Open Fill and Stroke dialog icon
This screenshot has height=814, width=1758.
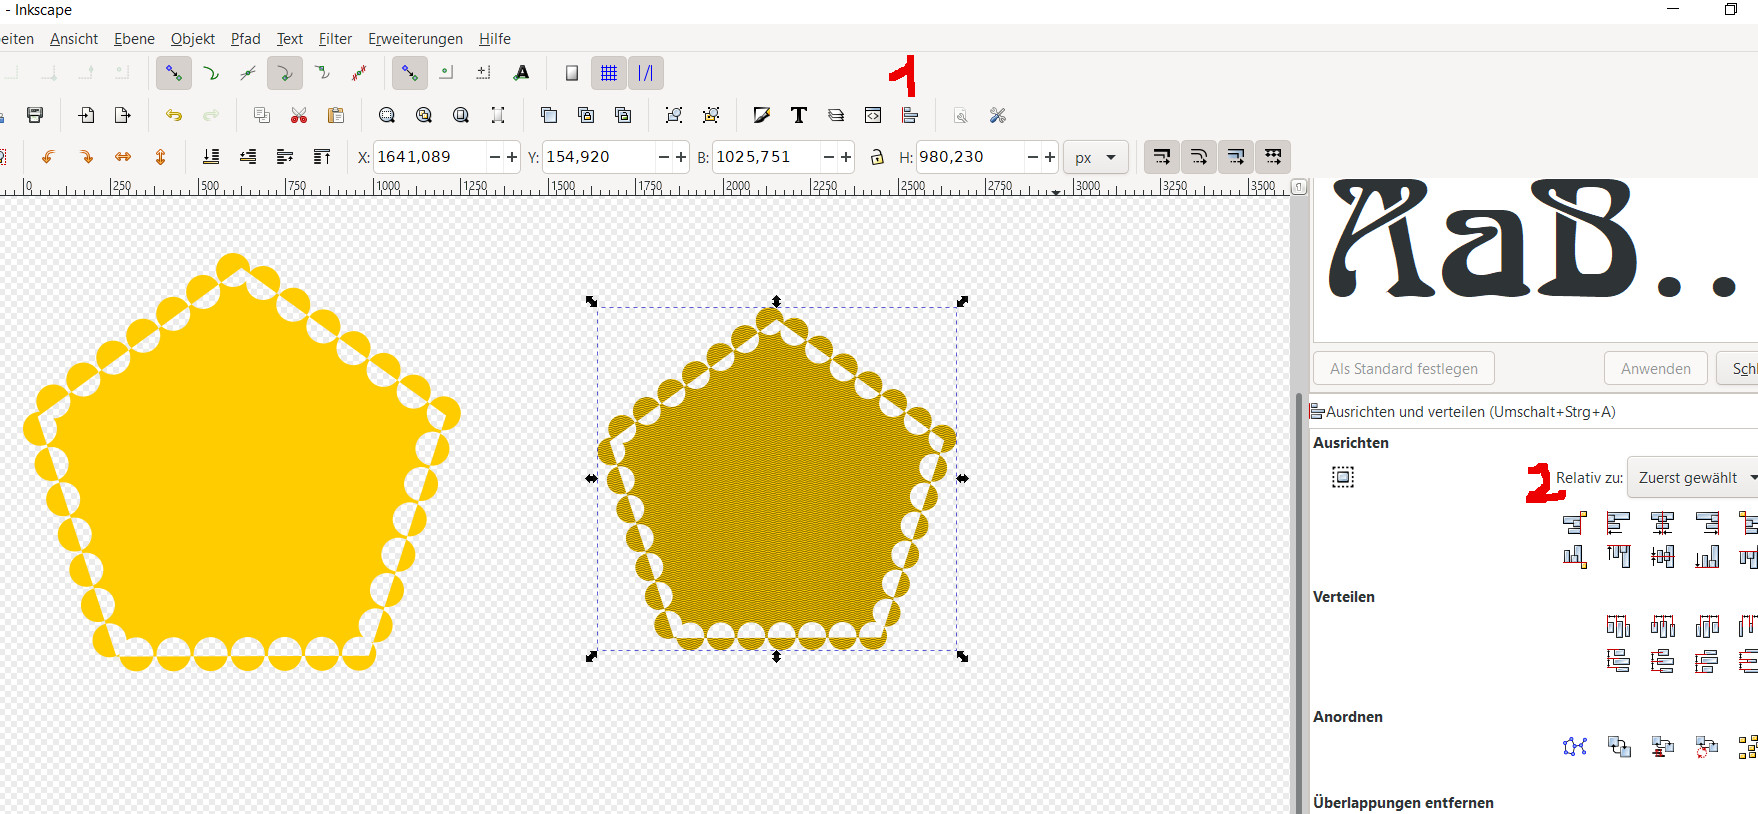pos(762,116)
